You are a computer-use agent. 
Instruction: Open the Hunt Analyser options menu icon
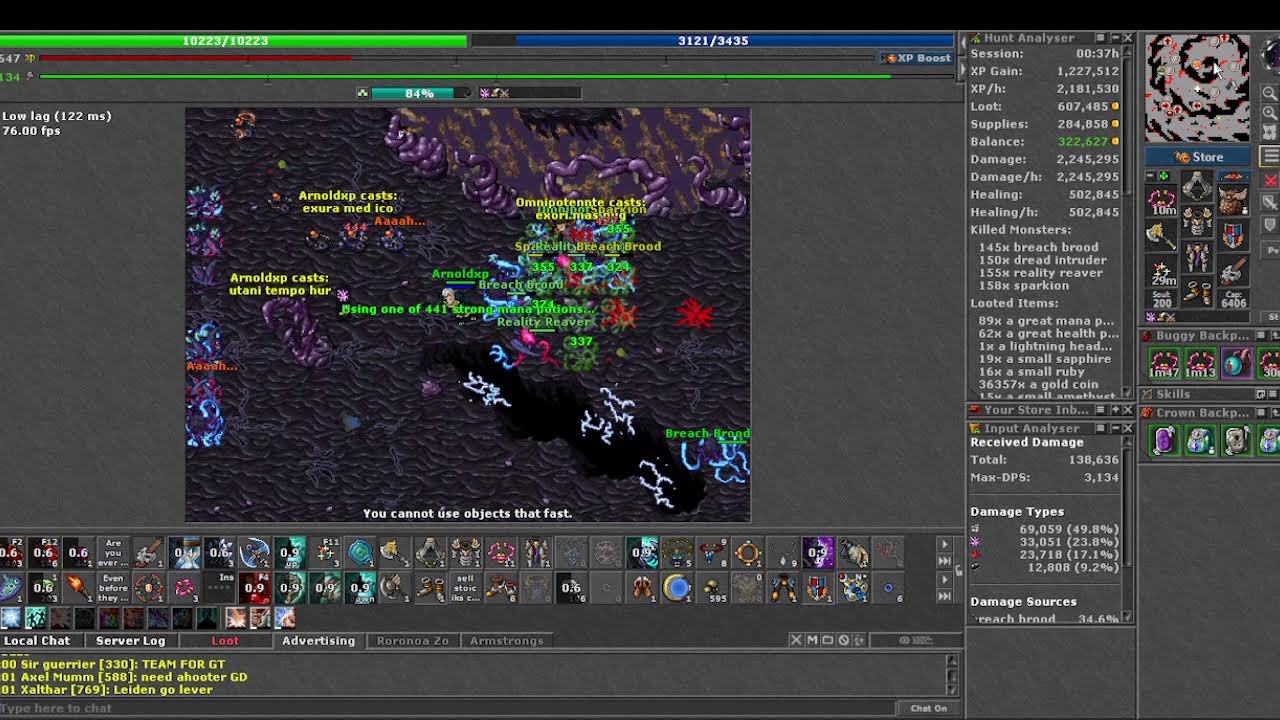pos(1100,38)
